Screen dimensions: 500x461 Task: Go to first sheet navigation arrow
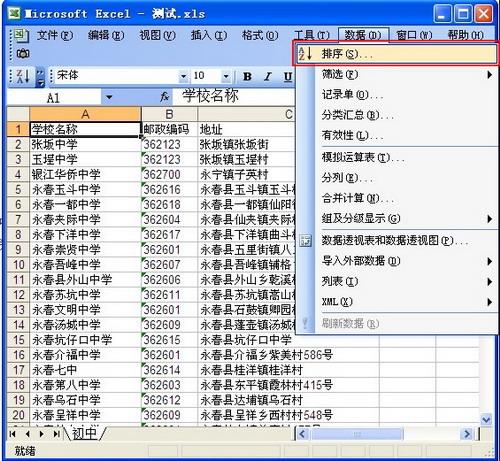point(13,434)
